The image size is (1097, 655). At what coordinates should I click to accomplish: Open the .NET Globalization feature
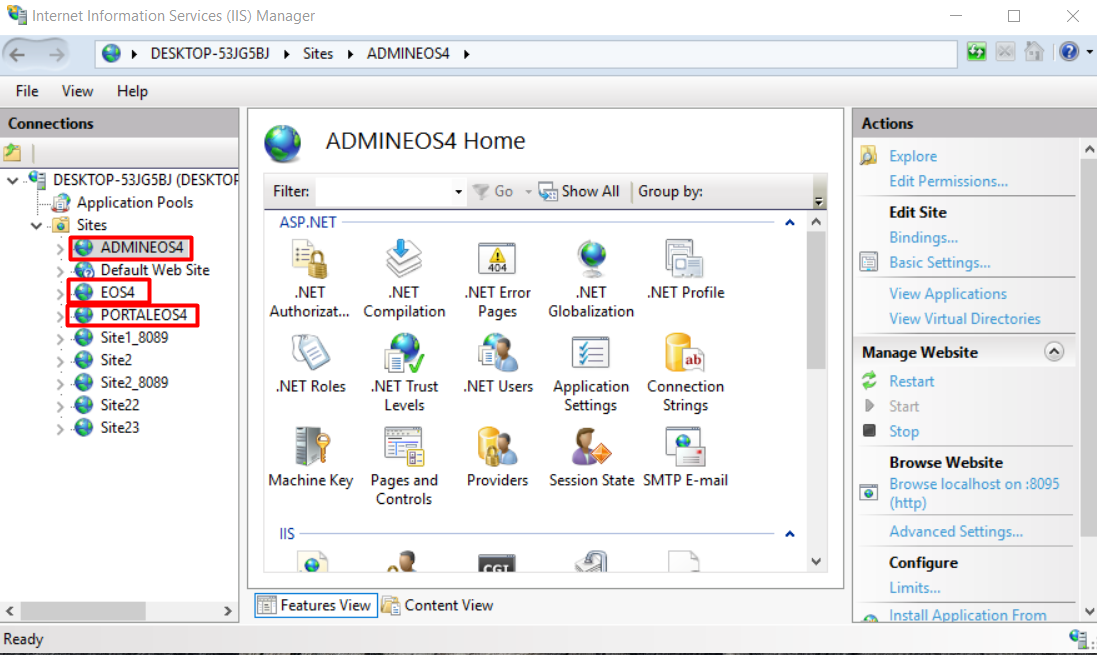(591, 279)
